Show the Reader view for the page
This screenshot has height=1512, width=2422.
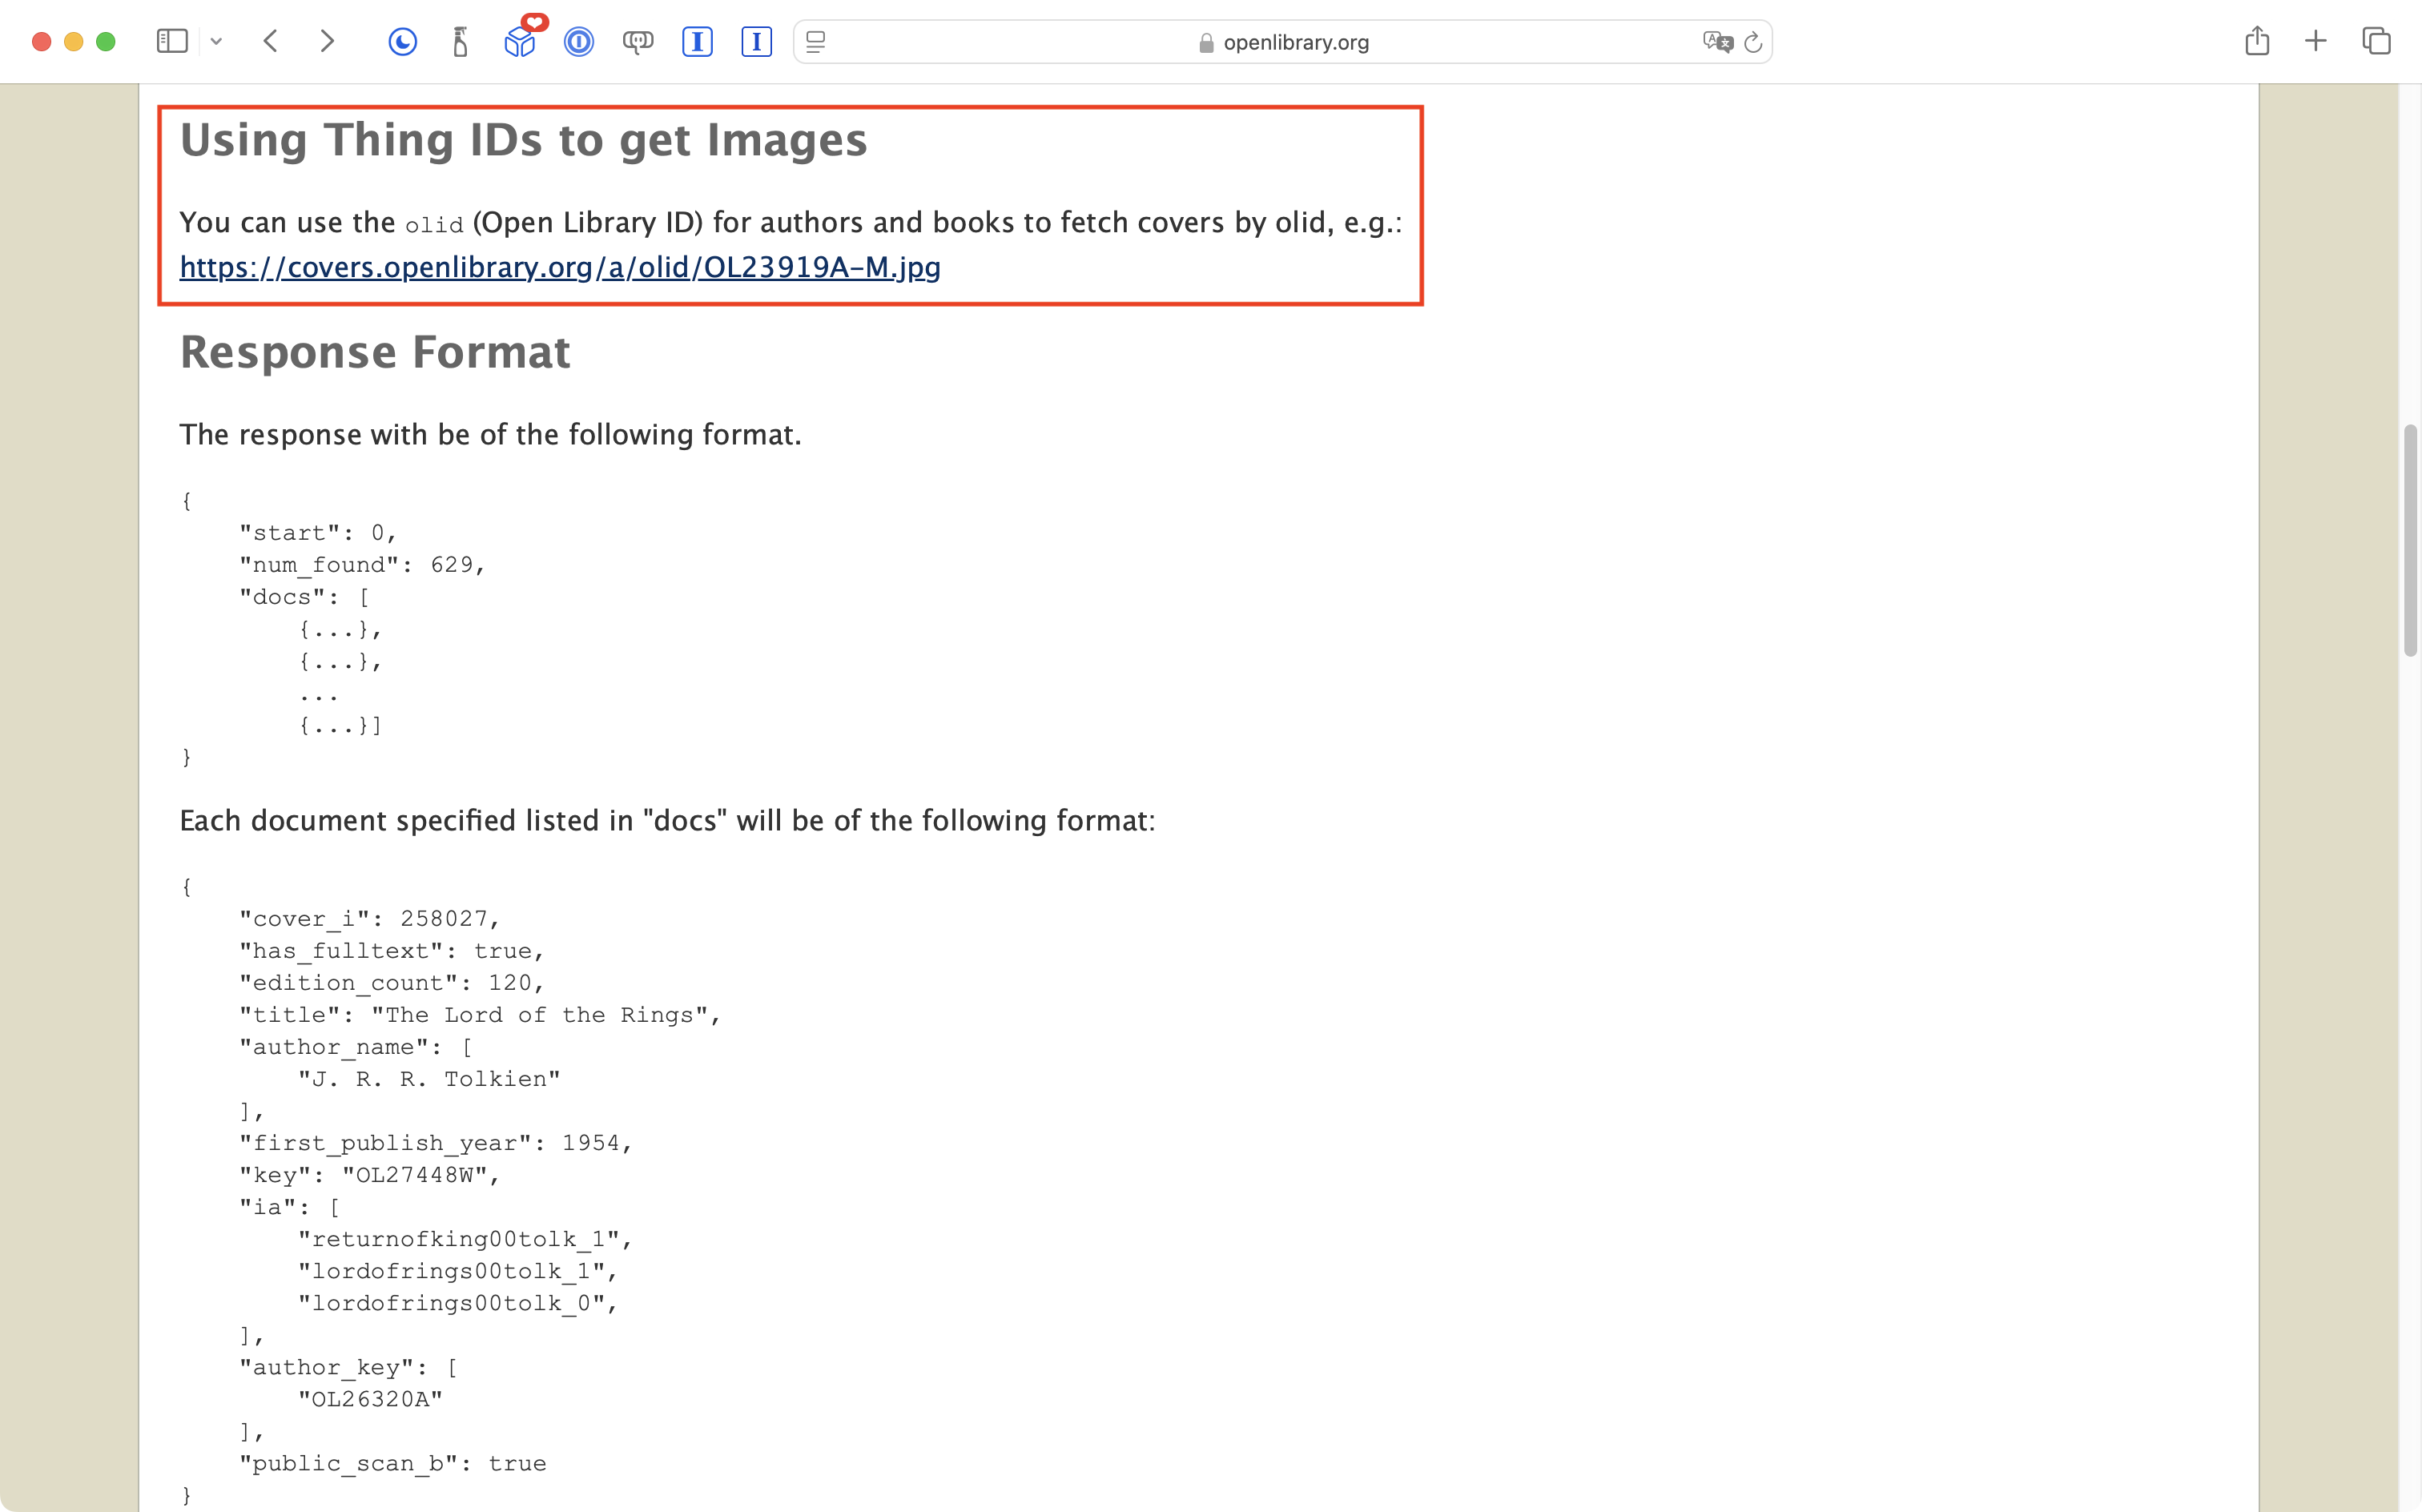(x=816, y=42)
